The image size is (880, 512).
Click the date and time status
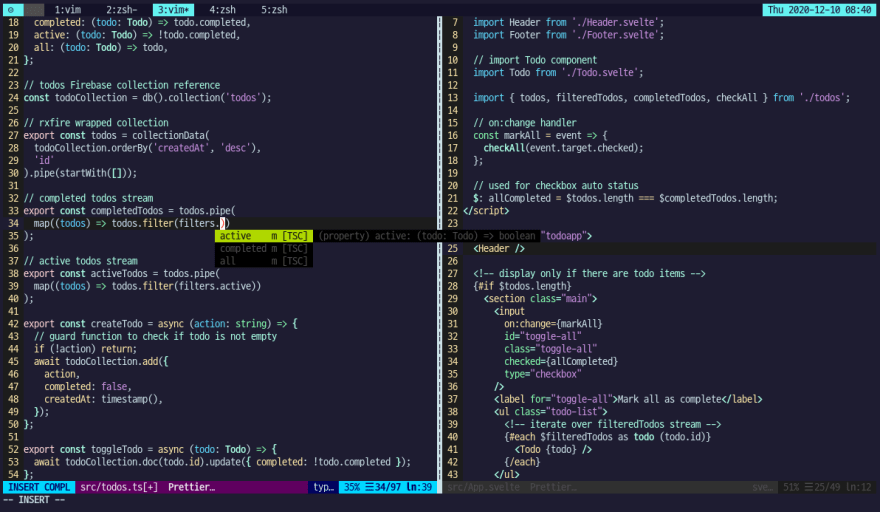click(x=819, y=10)
